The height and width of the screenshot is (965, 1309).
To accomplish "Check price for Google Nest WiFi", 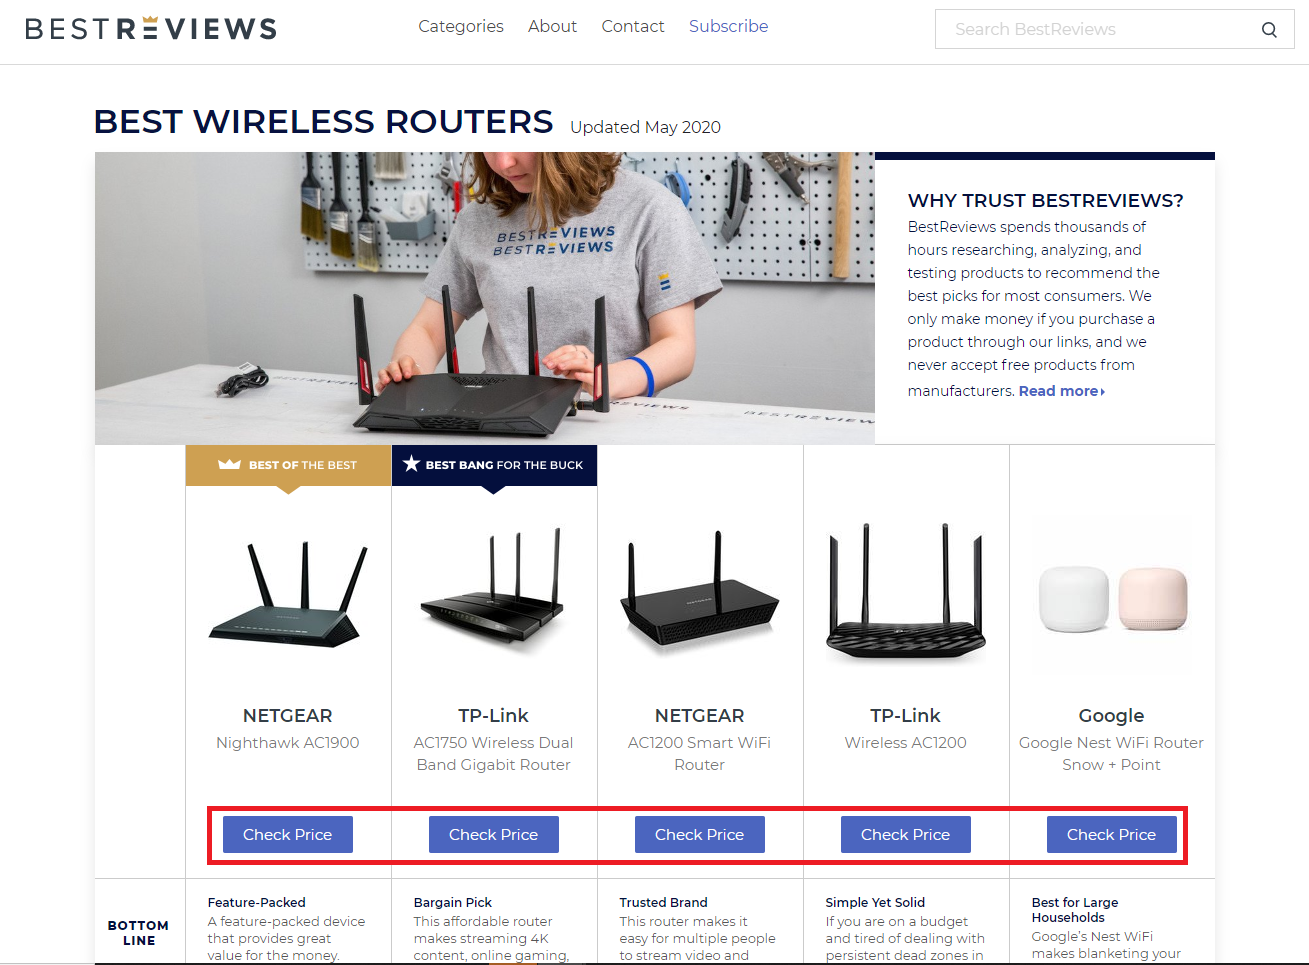I will [x=1112, y=834].
